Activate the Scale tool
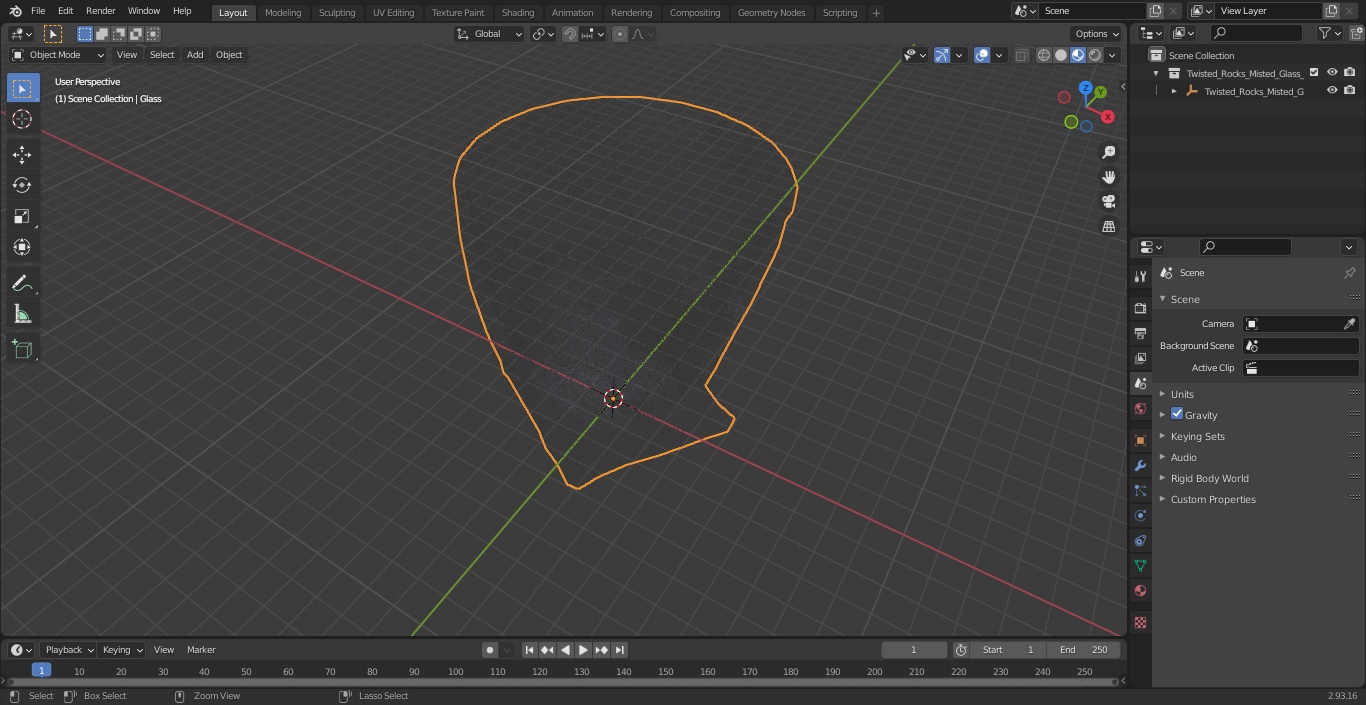1366x705 pixels. point(22,216)
